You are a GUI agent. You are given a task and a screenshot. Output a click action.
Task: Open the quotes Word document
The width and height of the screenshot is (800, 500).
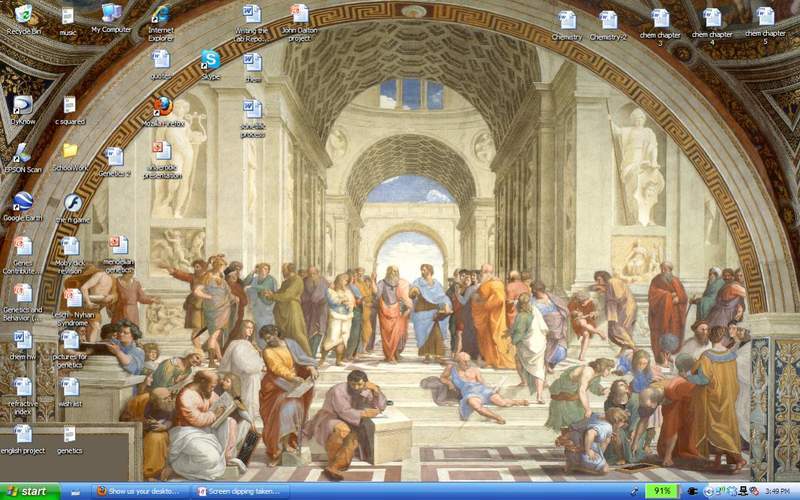(x=161, y=64)
